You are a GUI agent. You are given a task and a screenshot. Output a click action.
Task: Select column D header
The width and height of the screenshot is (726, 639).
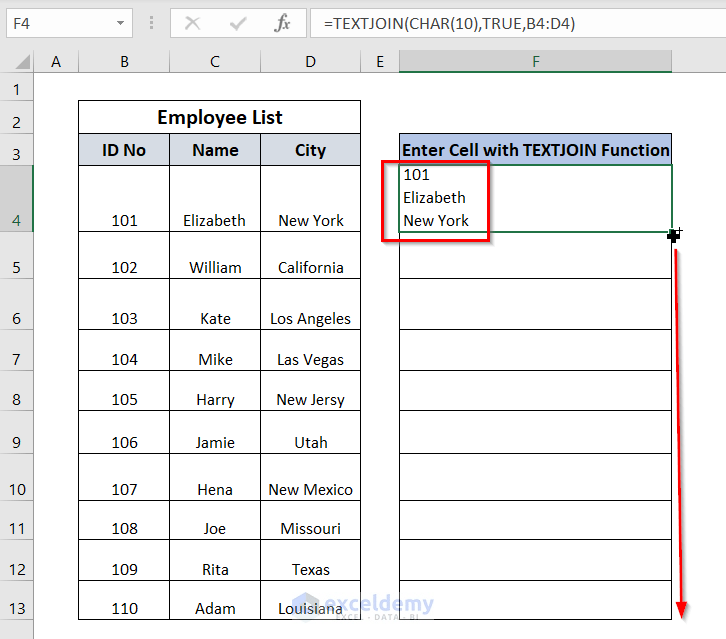(310, 62)
